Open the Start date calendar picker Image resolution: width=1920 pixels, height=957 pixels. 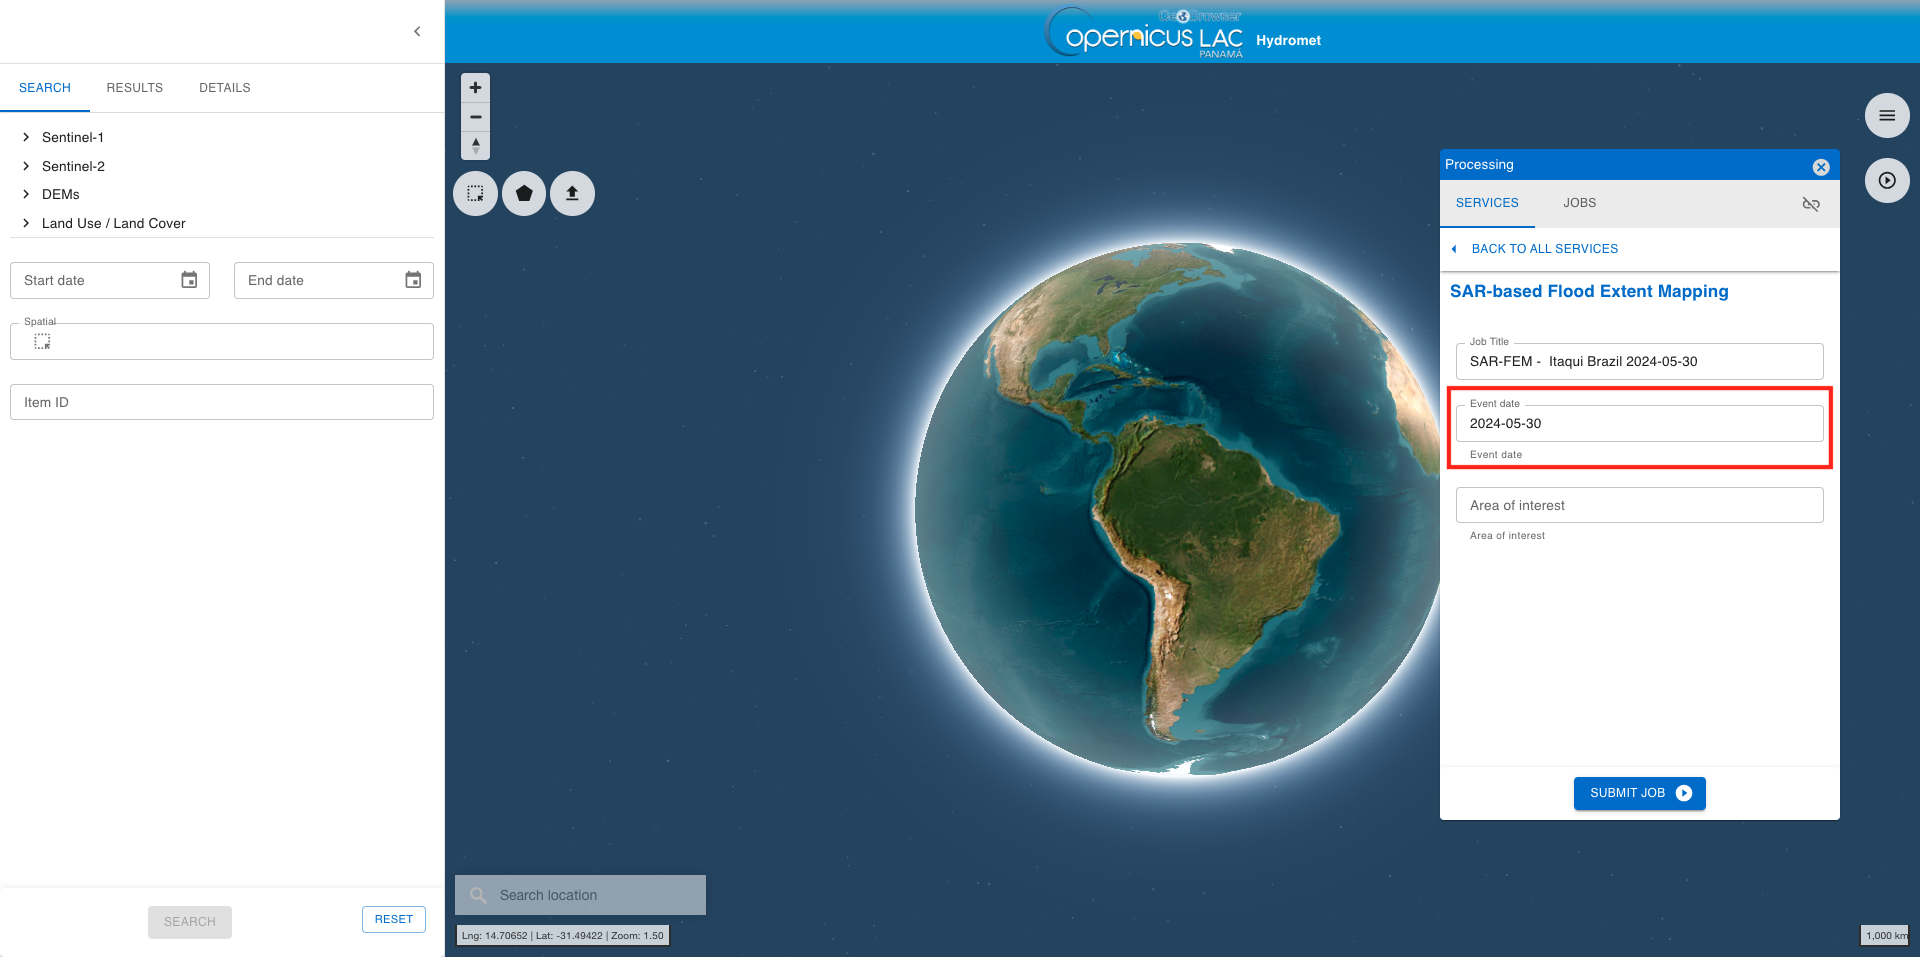pyautogui.click(x=189, y=280)
